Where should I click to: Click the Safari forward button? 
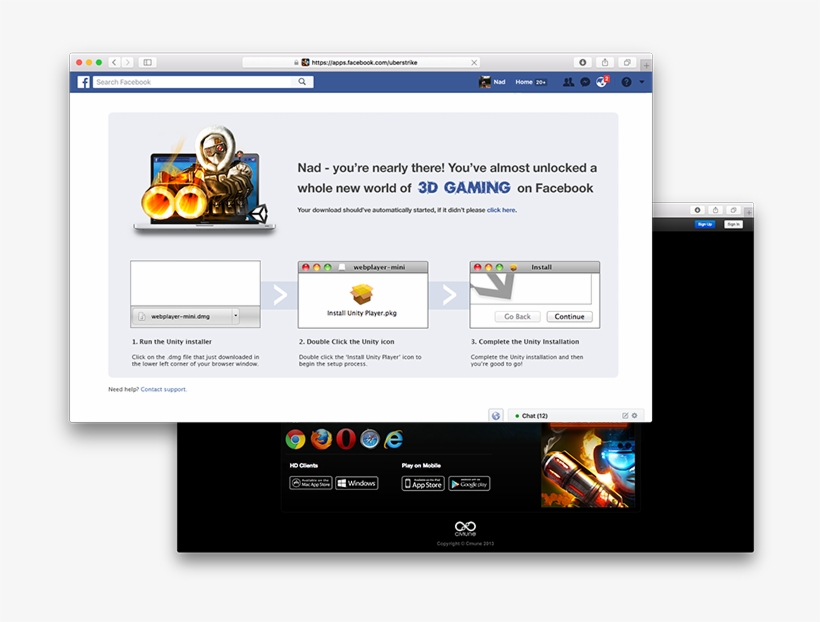[127, 62]
